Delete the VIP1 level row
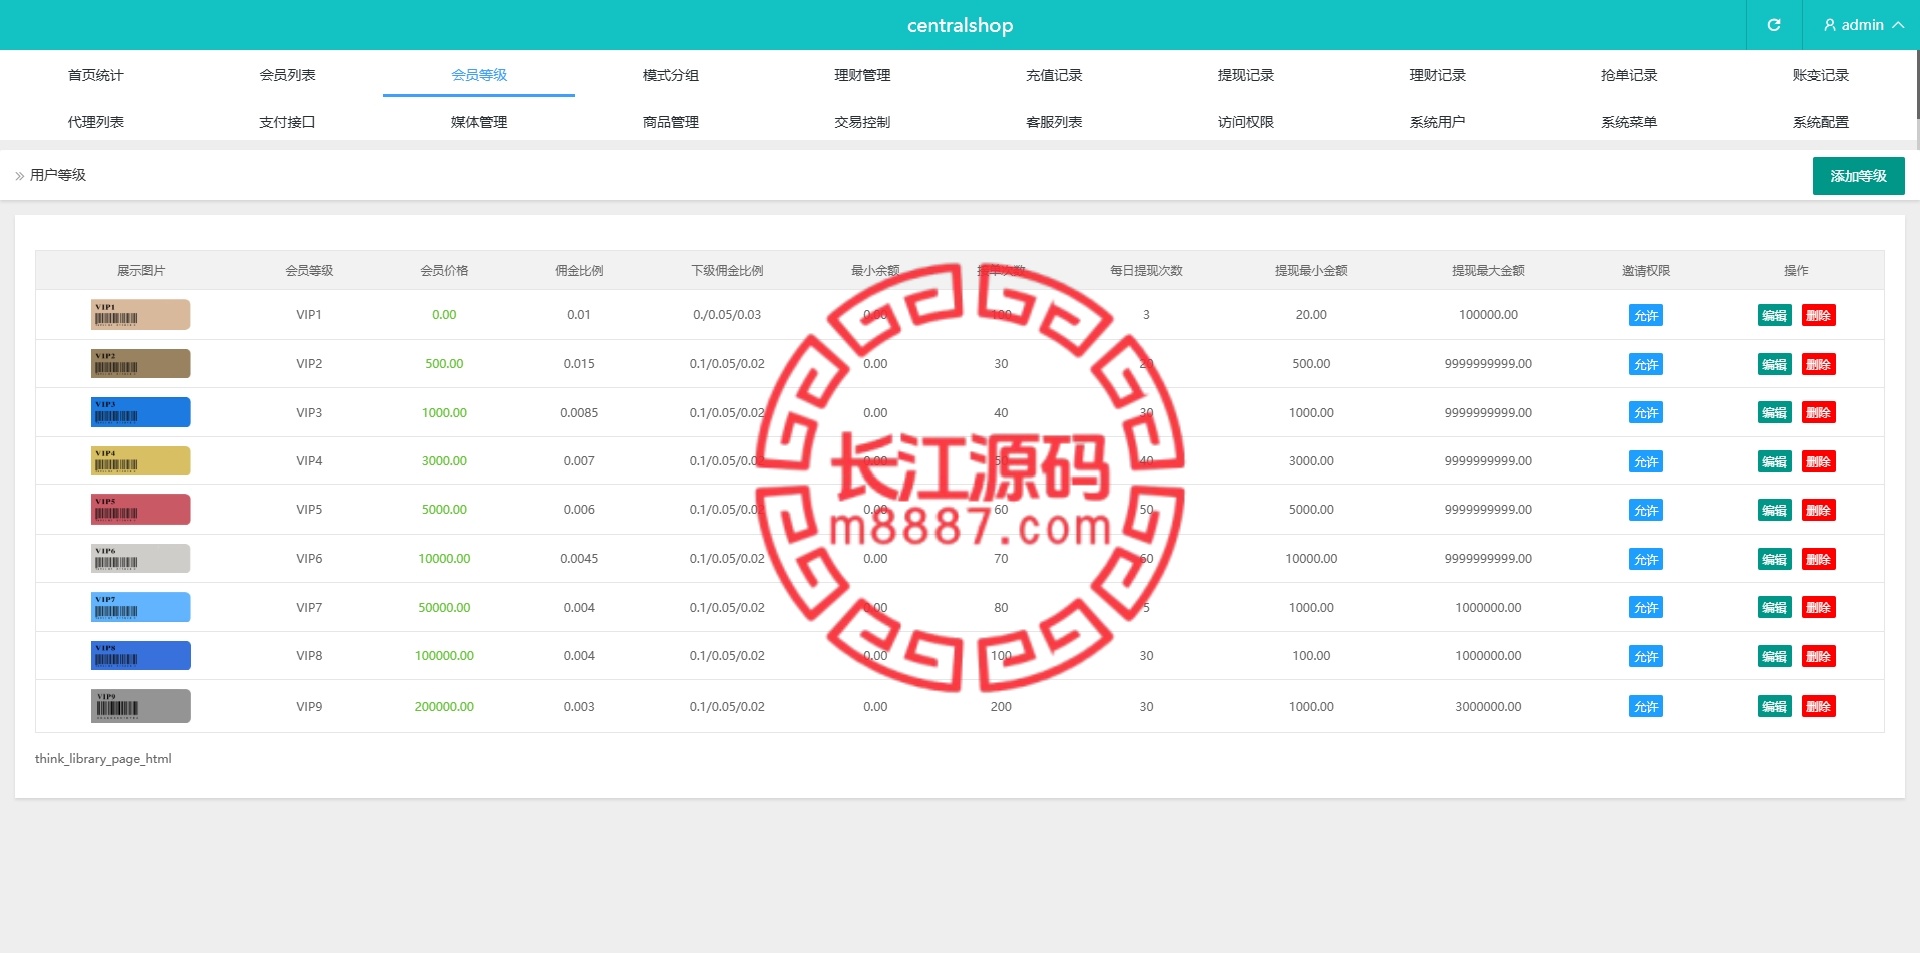Image resolution: width=1920 pixels, height=953 pixels. coord(1819,315)
